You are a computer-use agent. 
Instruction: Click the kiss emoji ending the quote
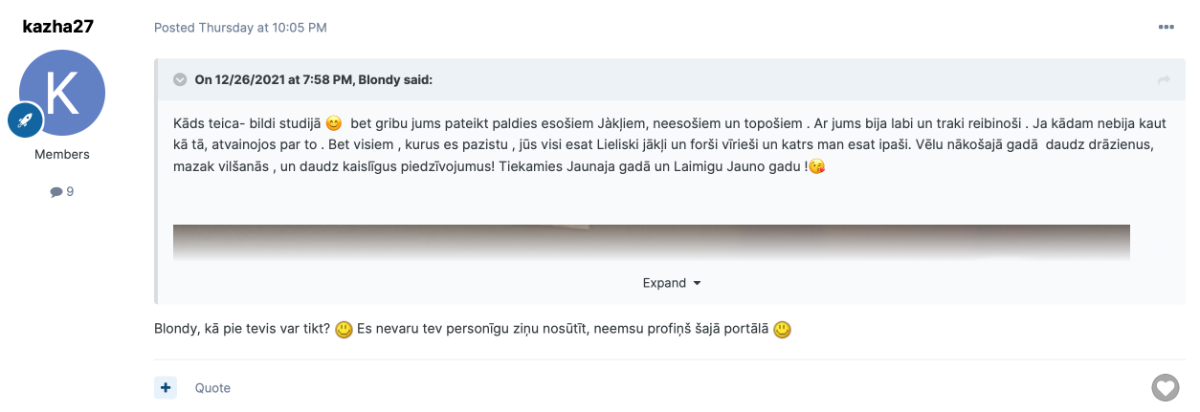819,168
